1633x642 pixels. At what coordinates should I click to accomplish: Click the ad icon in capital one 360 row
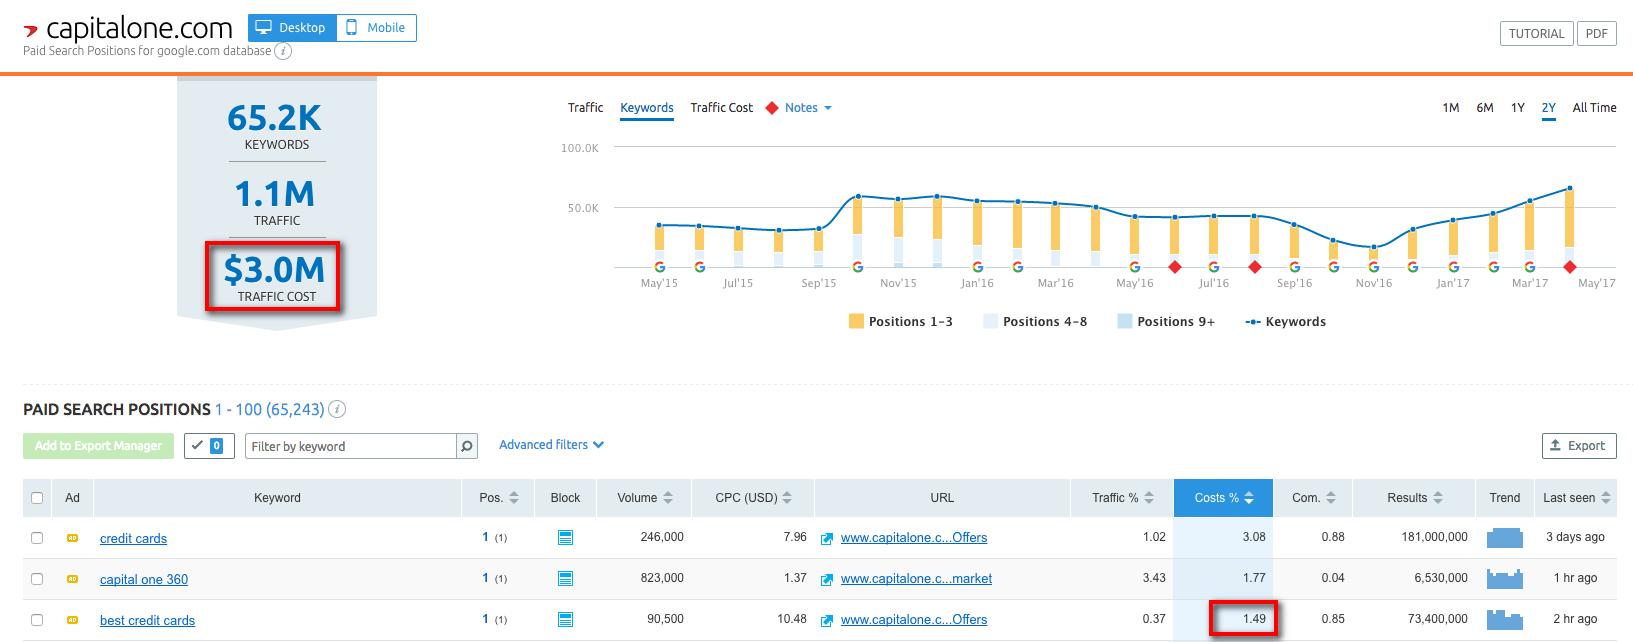pyautogui.click(x=72, y=579)
